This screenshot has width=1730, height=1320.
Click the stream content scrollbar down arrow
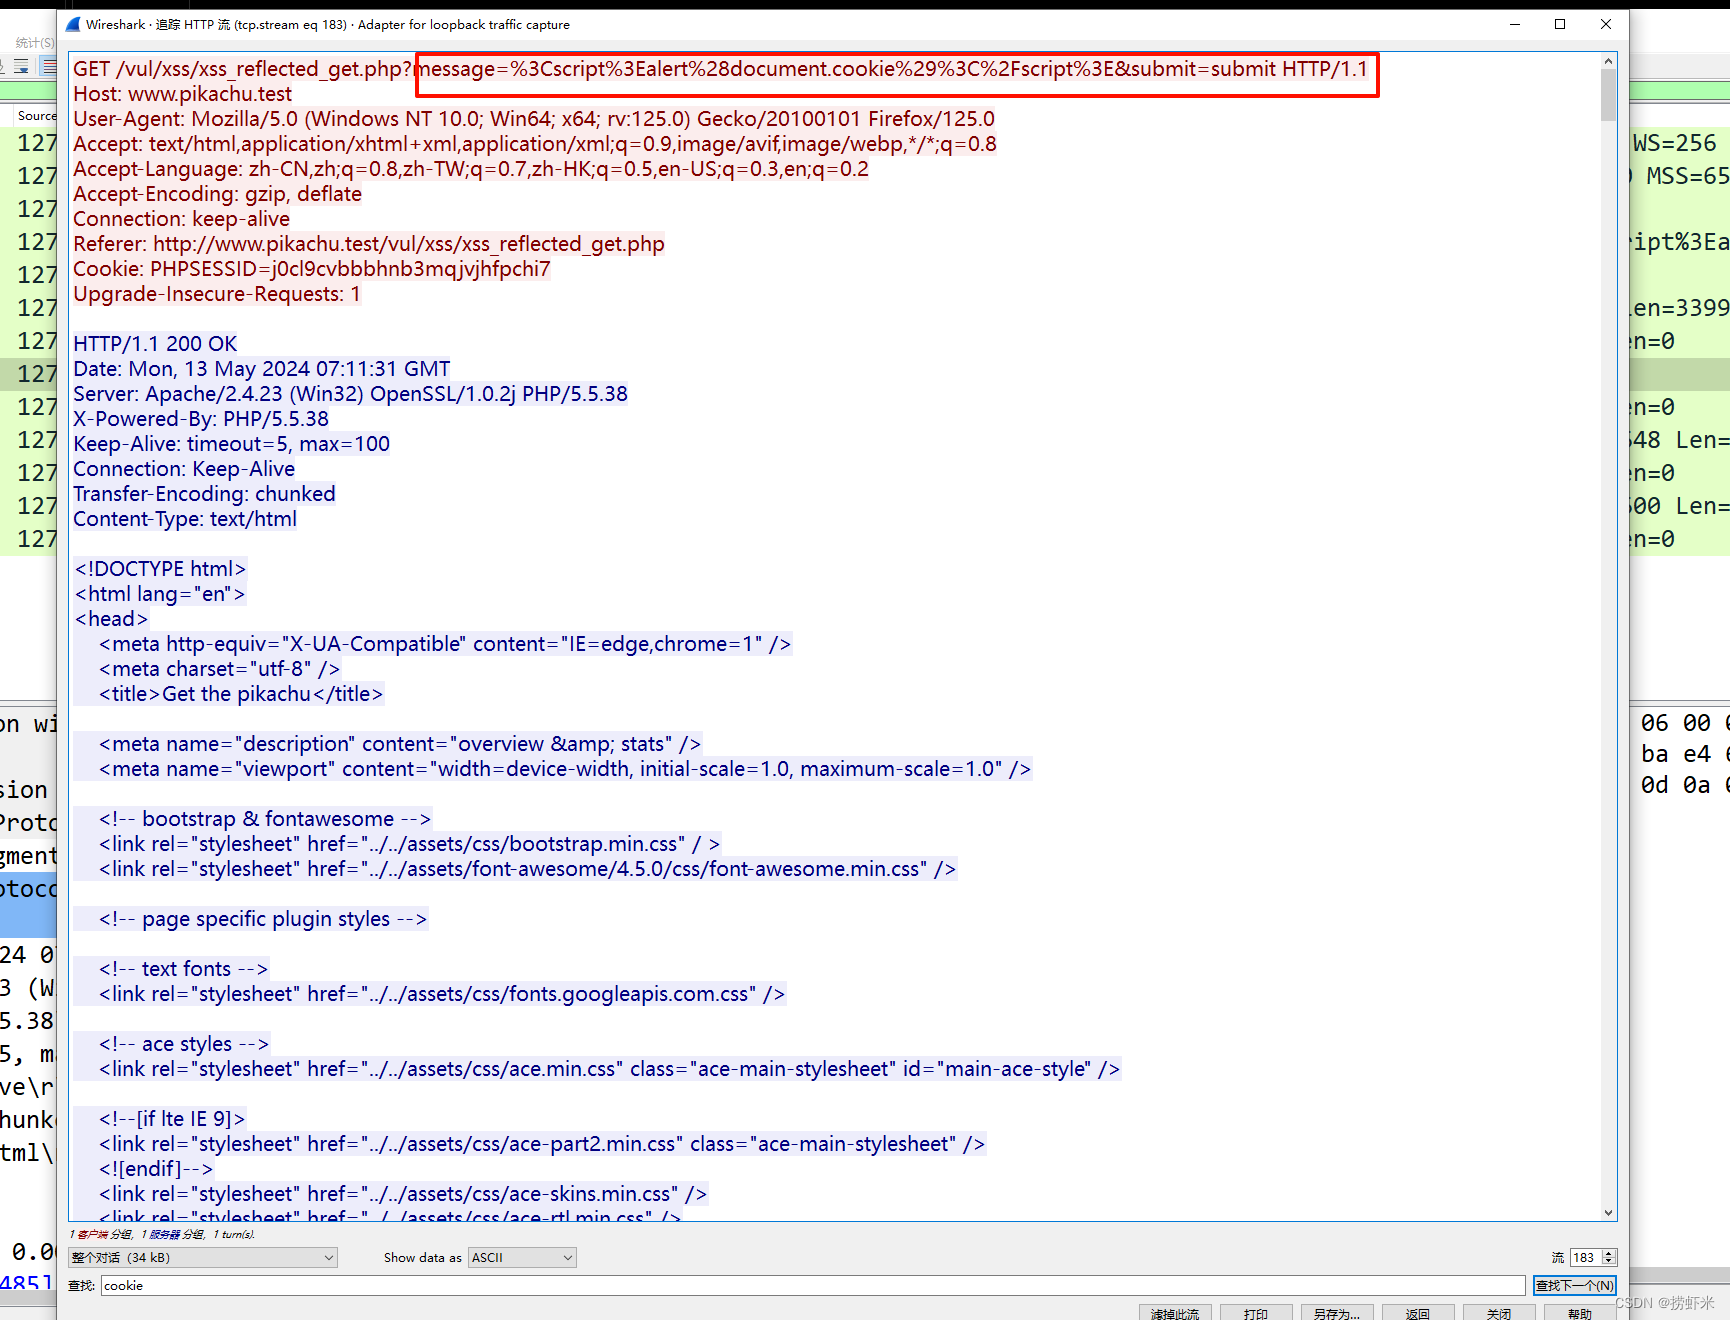[x=1609, y=1213]
